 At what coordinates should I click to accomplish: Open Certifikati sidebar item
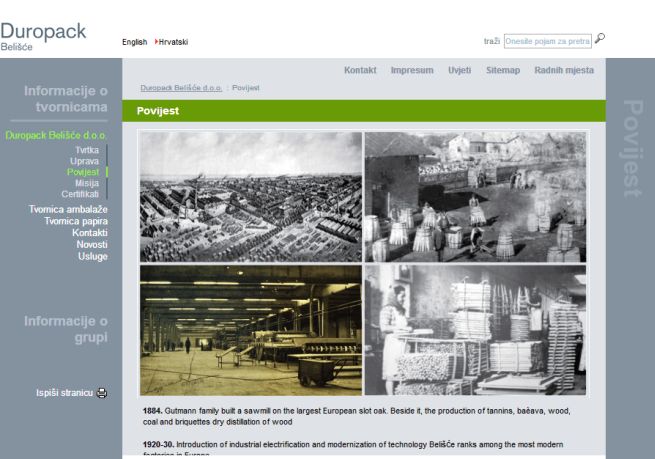click(80, 194)
